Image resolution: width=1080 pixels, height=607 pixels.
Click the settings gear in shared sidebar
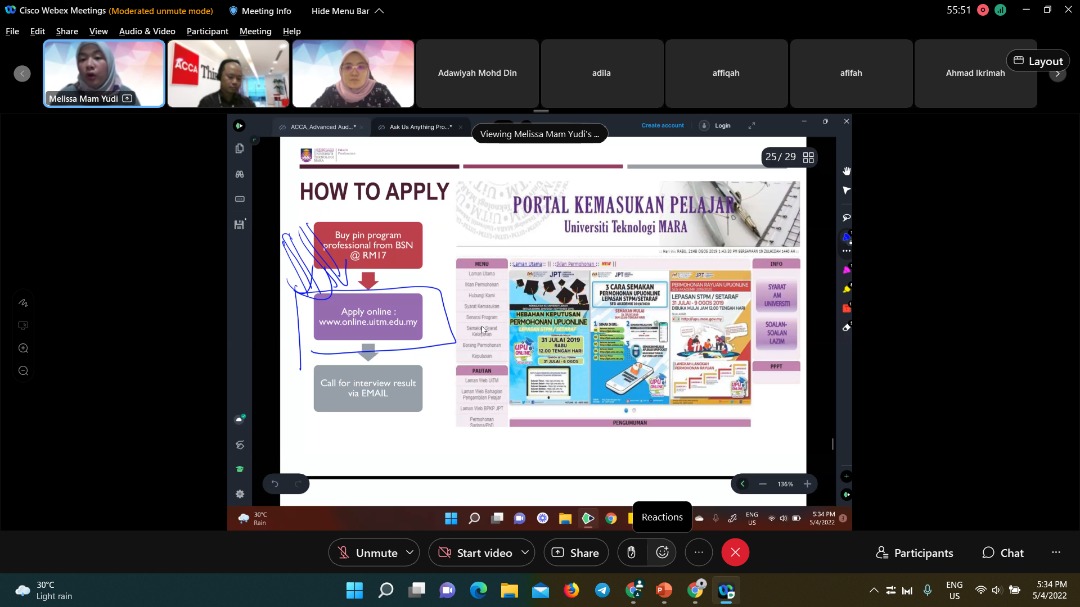[240, 494]
